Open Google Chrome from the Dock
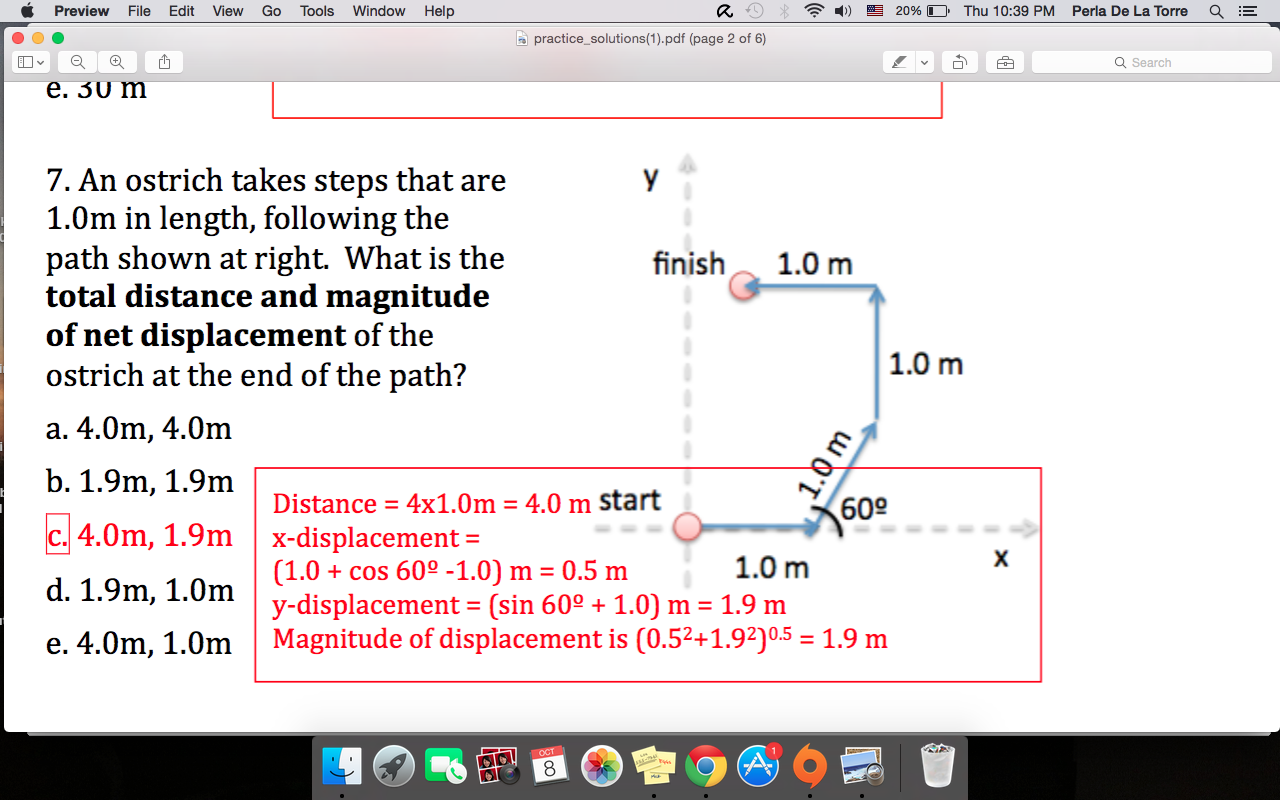The width and height of the screenshot is (1280, 800). click(706, 765)
